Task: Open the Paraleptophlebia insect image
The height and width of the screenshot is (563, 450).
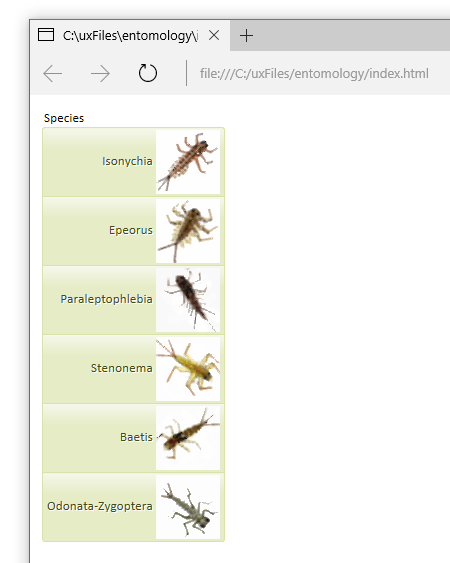Action: (x=188, y=300)
